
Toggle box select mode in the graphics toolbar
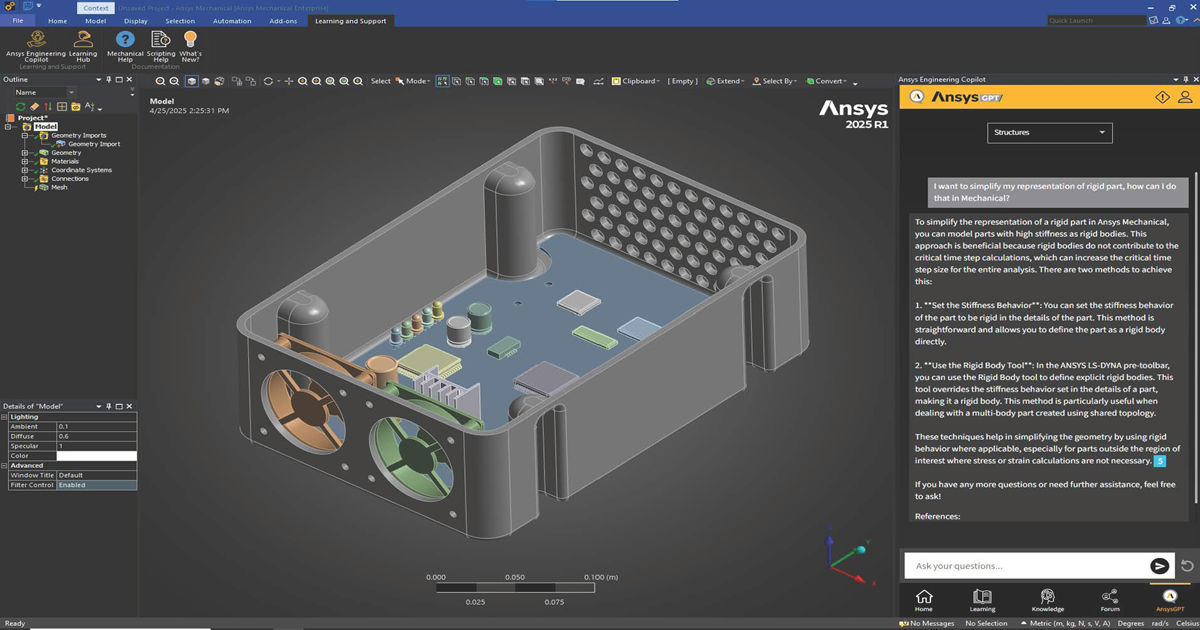(442, 81)
